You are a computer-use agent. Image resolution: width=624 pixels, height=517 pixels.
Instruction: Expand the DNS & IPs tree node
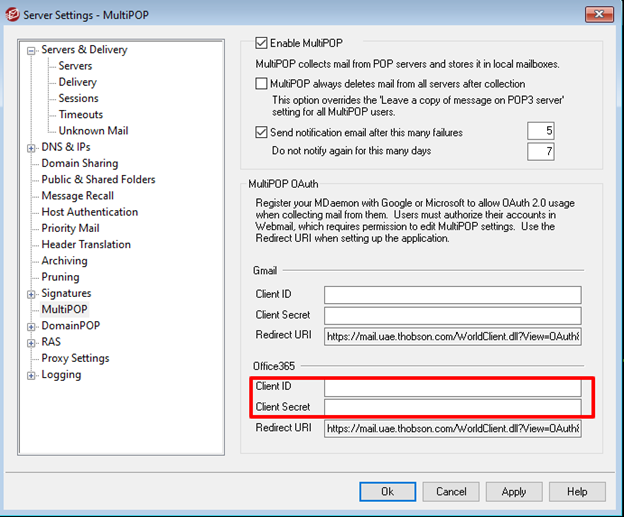pyautogui.click(x=31, y=147)
